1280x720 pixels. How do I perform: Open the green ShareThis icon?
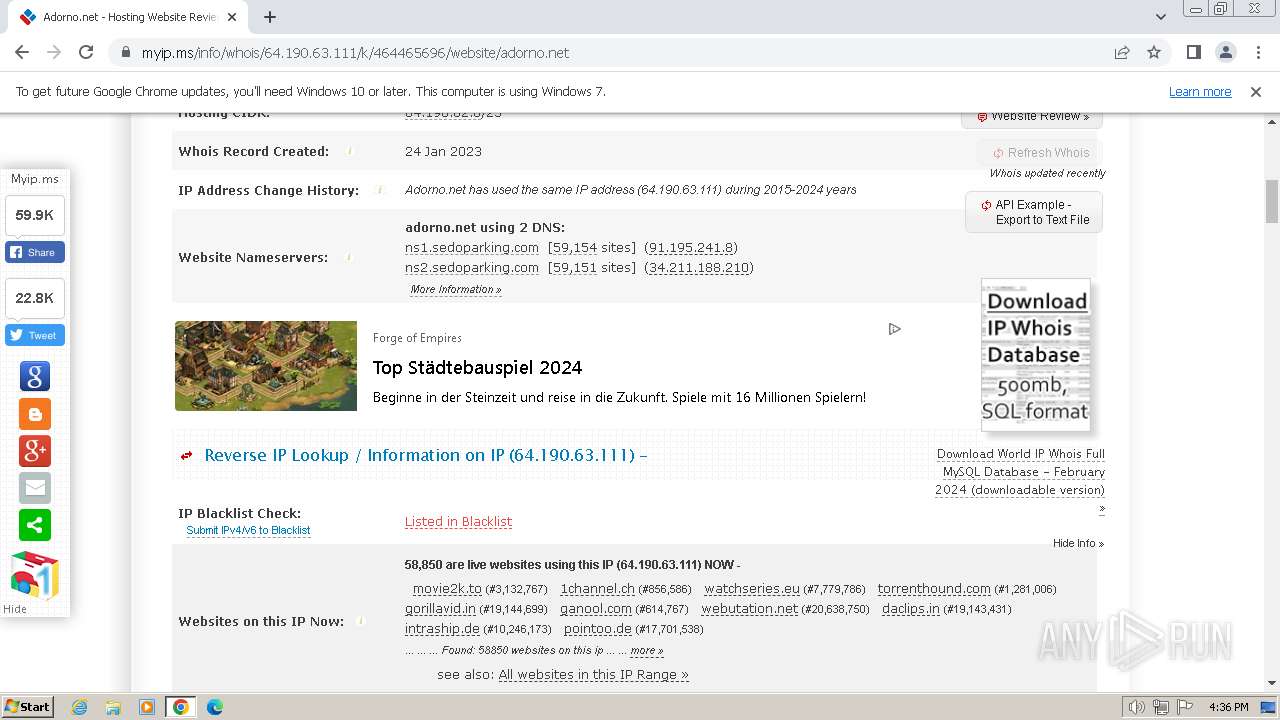point(35,525)
